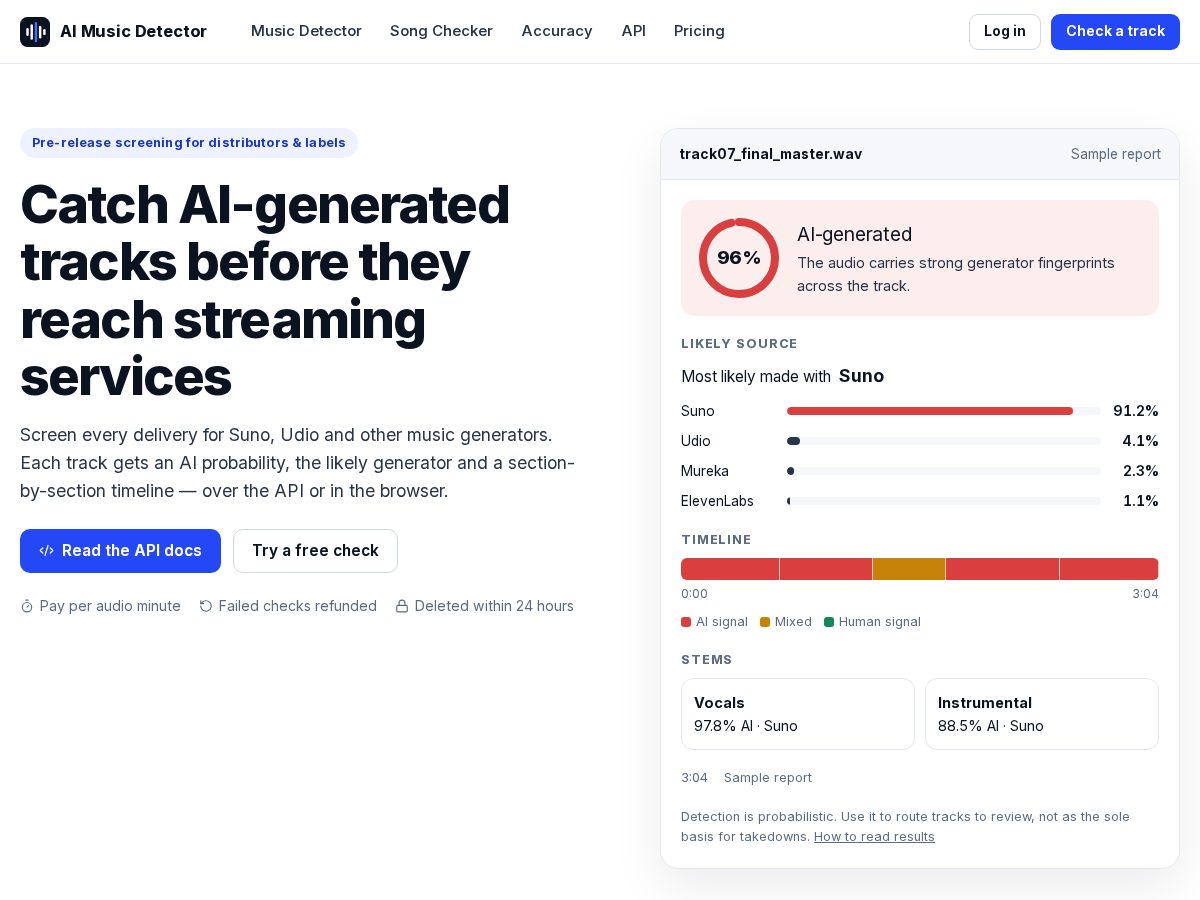Click the lock icon beside Deleted within 24 hours
Viewport: 1200px width, 900px height.
point(402,606)
